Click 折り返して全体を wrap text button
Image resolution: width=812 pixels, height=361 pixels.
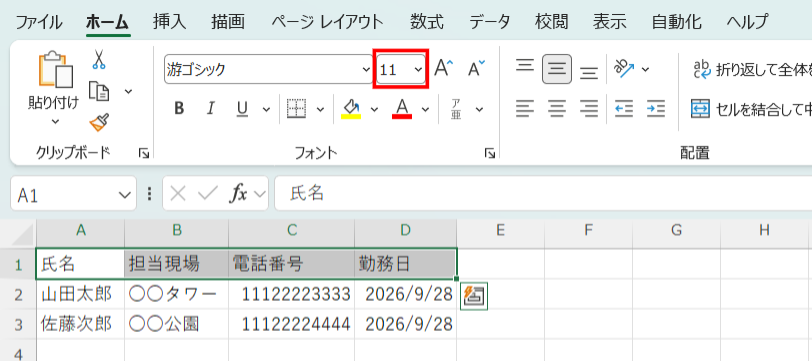(x=751, y=69)
